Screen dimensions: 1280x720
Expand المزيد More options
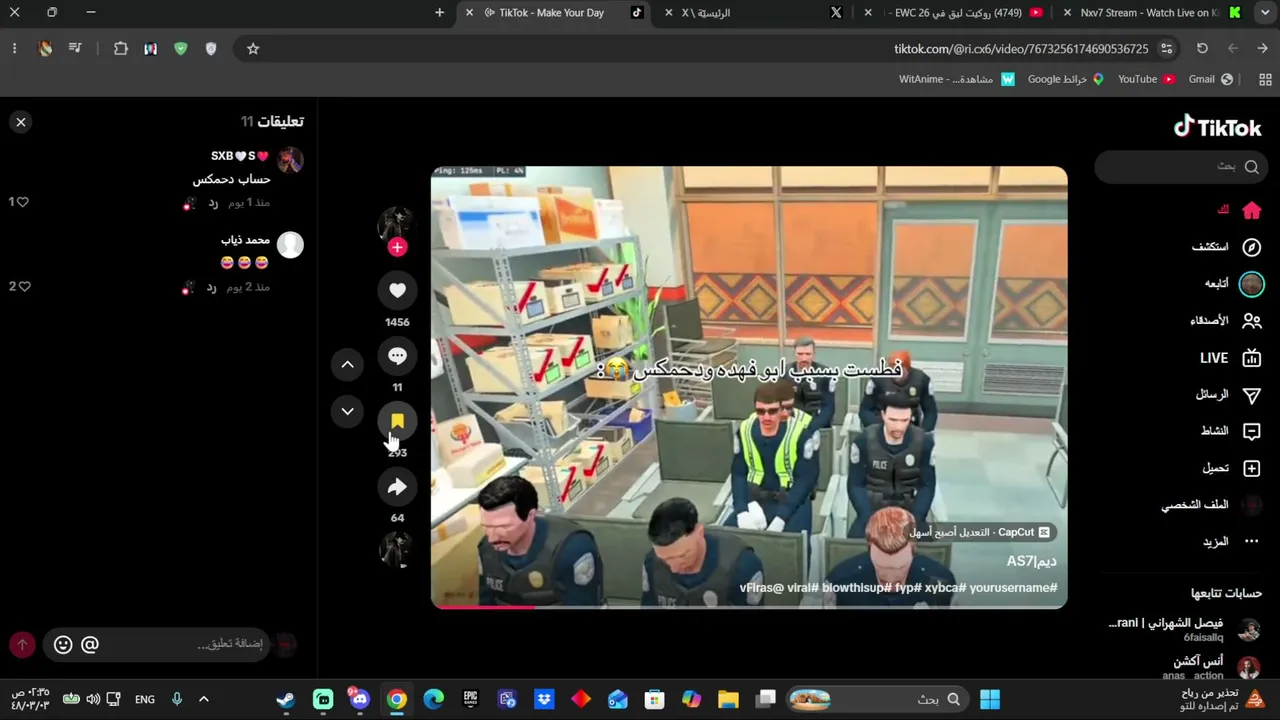(x=1231, y=542)
